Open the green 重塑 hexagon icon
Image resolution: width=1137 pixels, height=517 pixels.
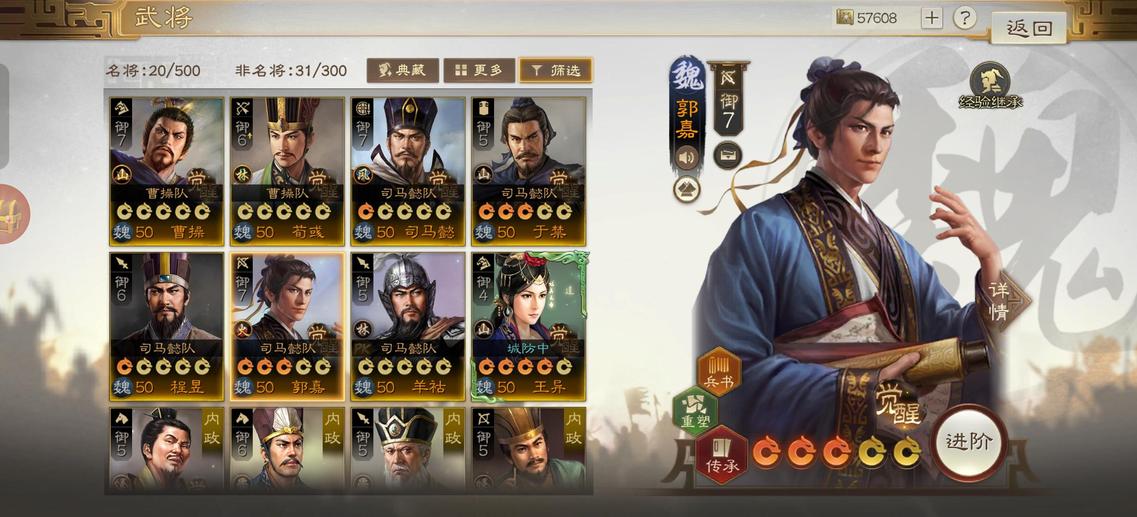click(695, 411)
